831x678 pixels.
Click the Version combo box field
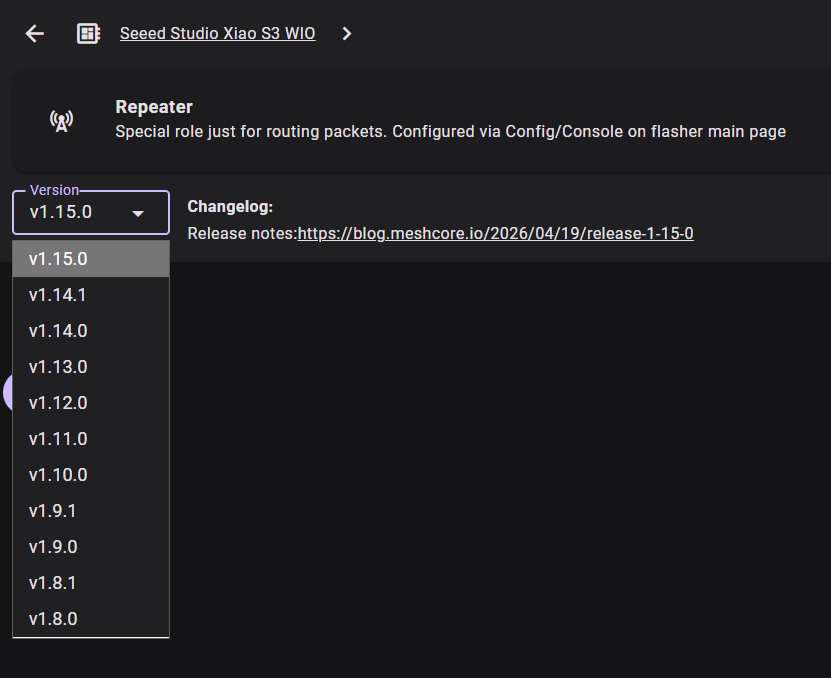[75, 212]
